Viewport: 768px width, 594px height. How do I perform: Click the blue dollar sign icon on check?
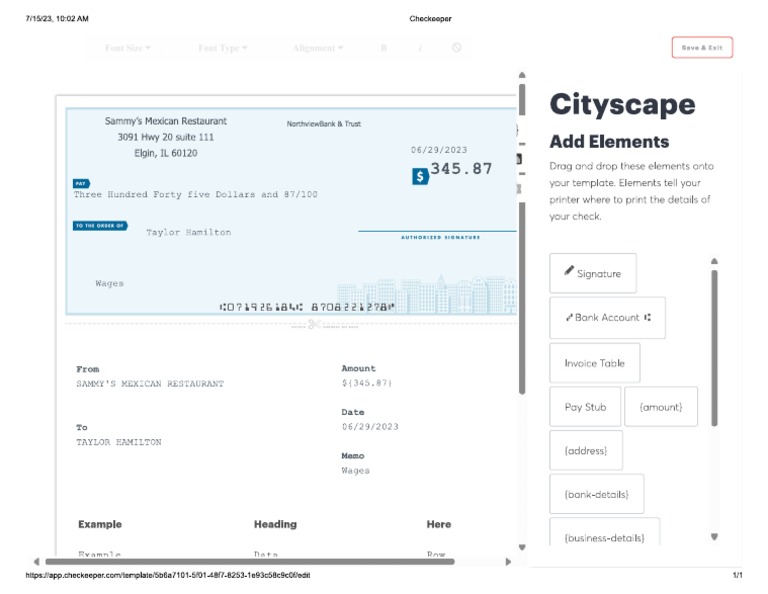(421, 176)
